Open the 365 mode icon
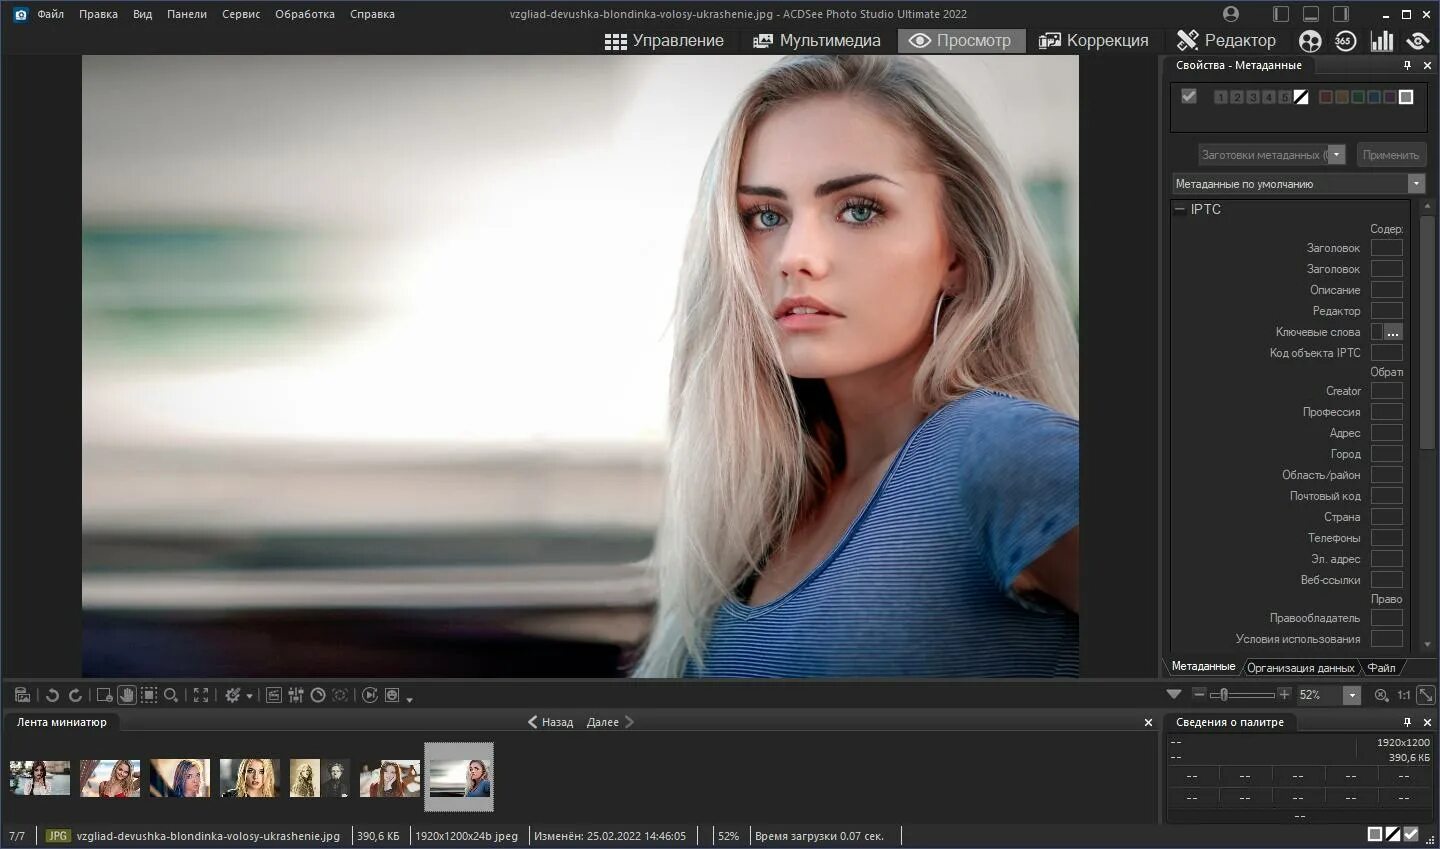The width and height of the screenshot is (1440, 849). [x=1345, y=41]
